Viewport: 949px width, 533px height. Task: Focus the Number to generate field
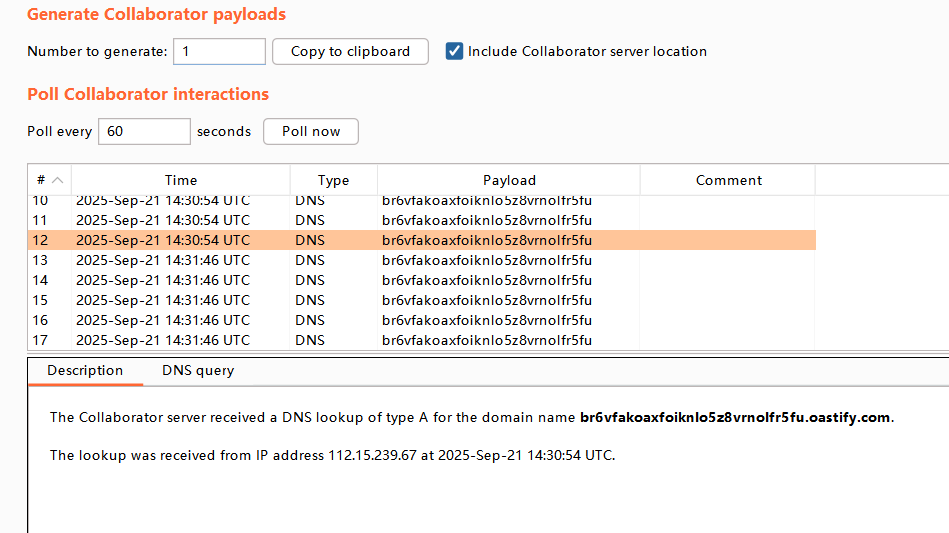point(219,51)
